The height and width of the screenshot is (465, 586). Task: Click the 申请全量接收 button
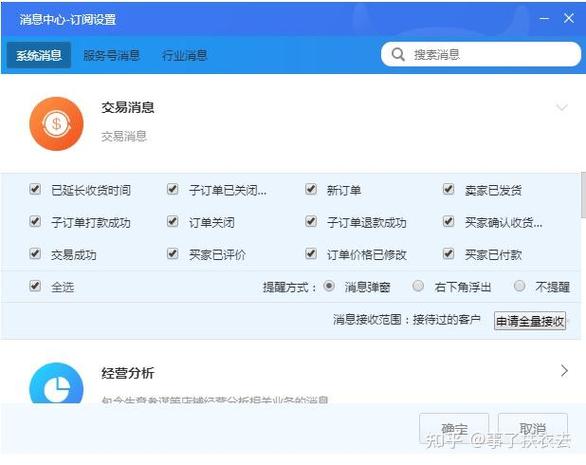530,321
